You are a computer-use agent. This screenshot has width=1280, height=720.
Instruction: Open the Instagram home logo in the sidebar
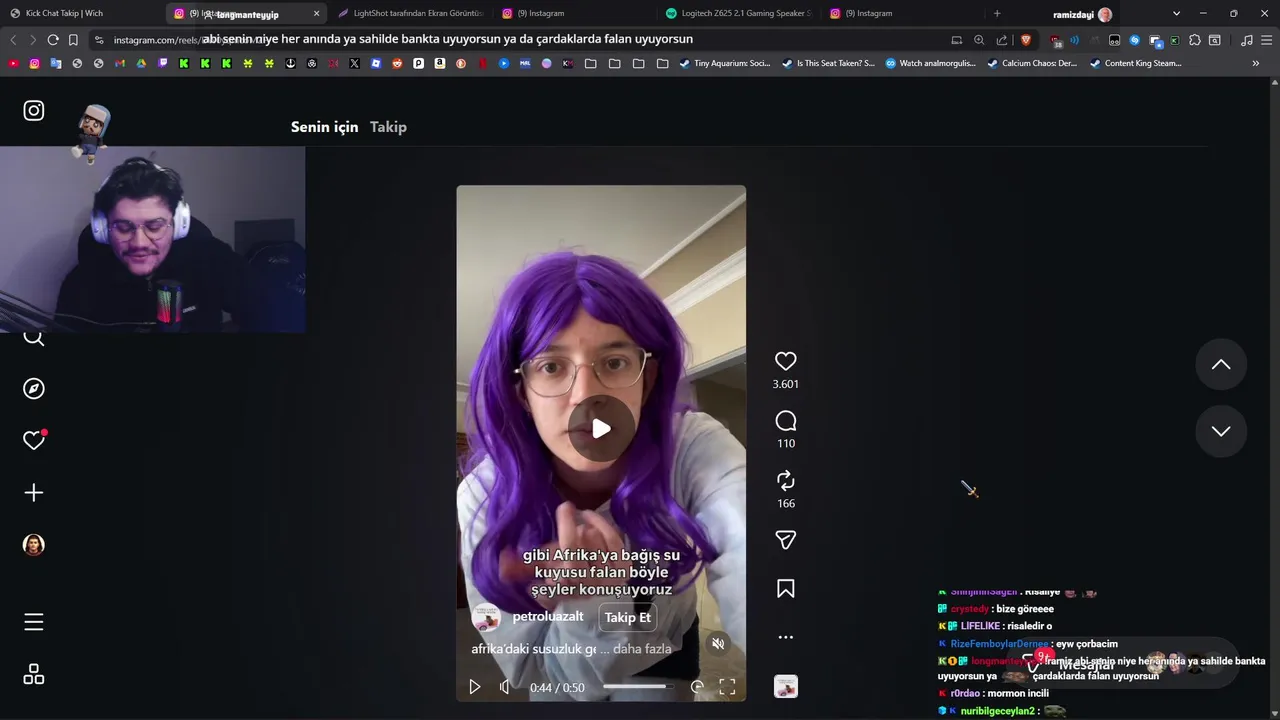coord(34,111)
